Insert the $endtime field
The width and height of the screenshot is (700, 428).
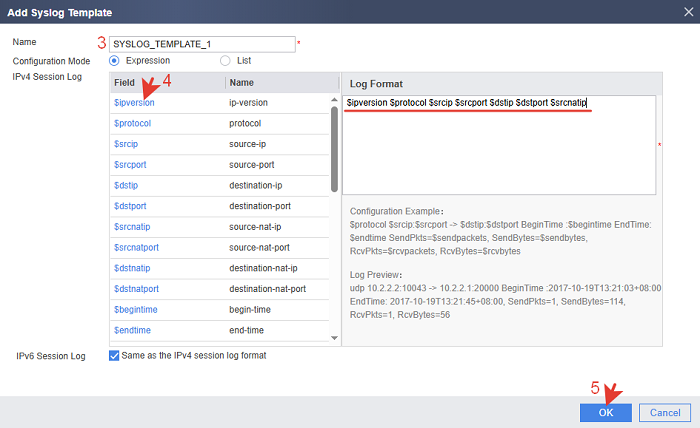coord(133,329)
